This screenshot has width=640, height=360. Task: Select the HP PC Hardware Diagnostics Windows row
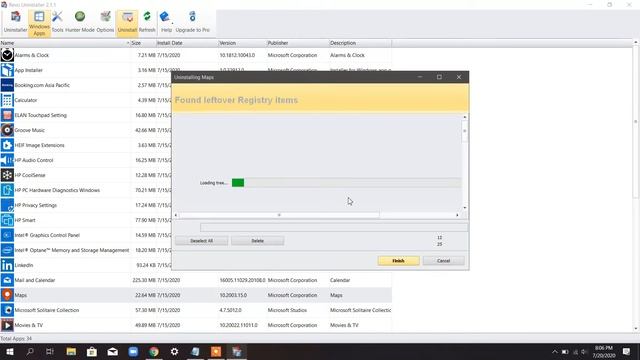196,190
